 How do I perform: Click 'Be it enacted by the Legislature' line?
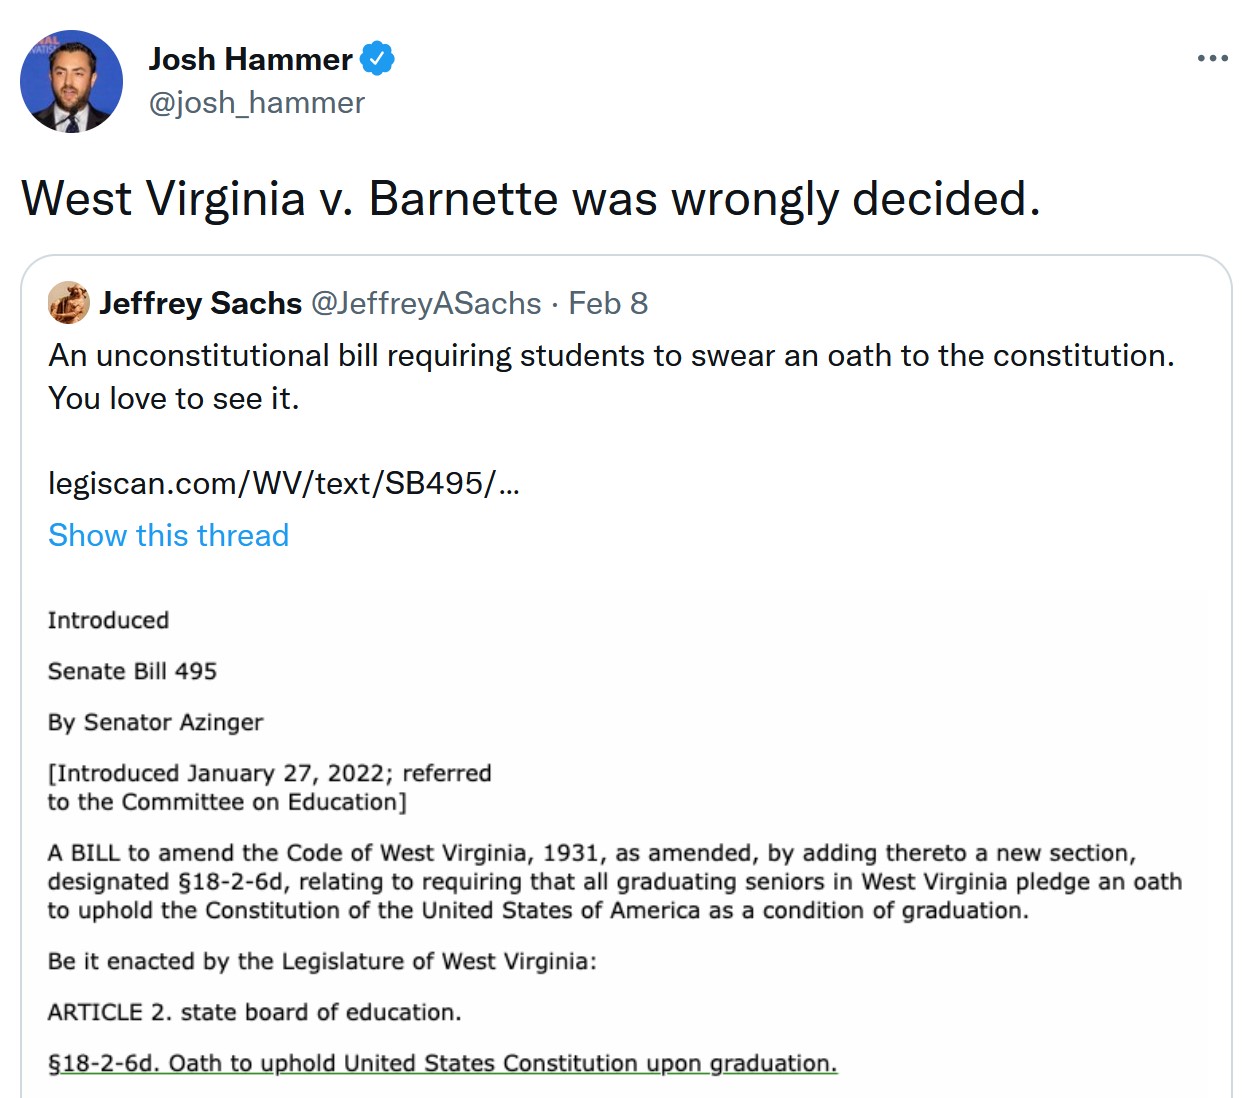coord(322,961)
